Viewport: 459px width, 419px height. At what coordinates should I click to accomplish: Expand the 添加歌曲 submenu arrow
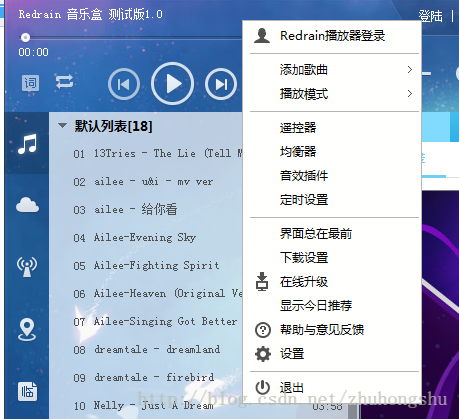(x=410, y=69)
